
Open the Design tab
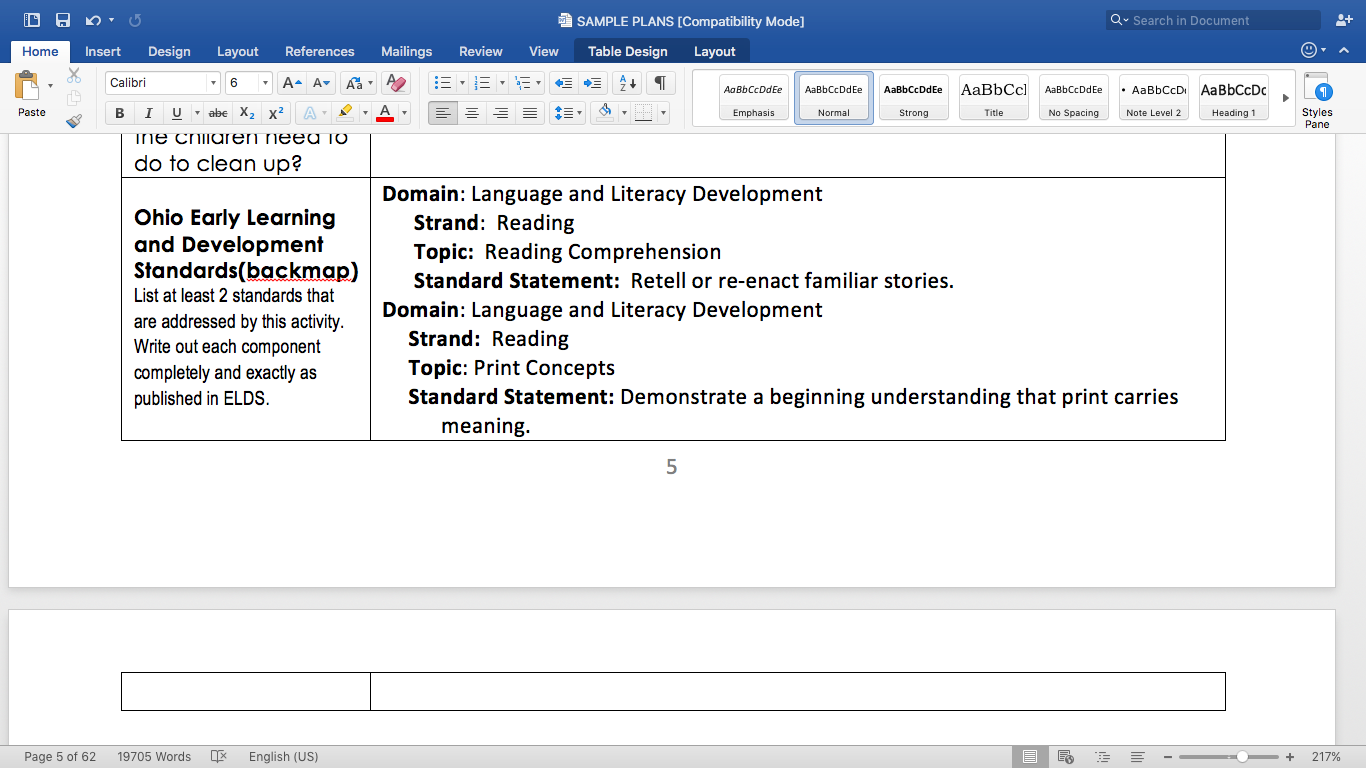point(169,51)
